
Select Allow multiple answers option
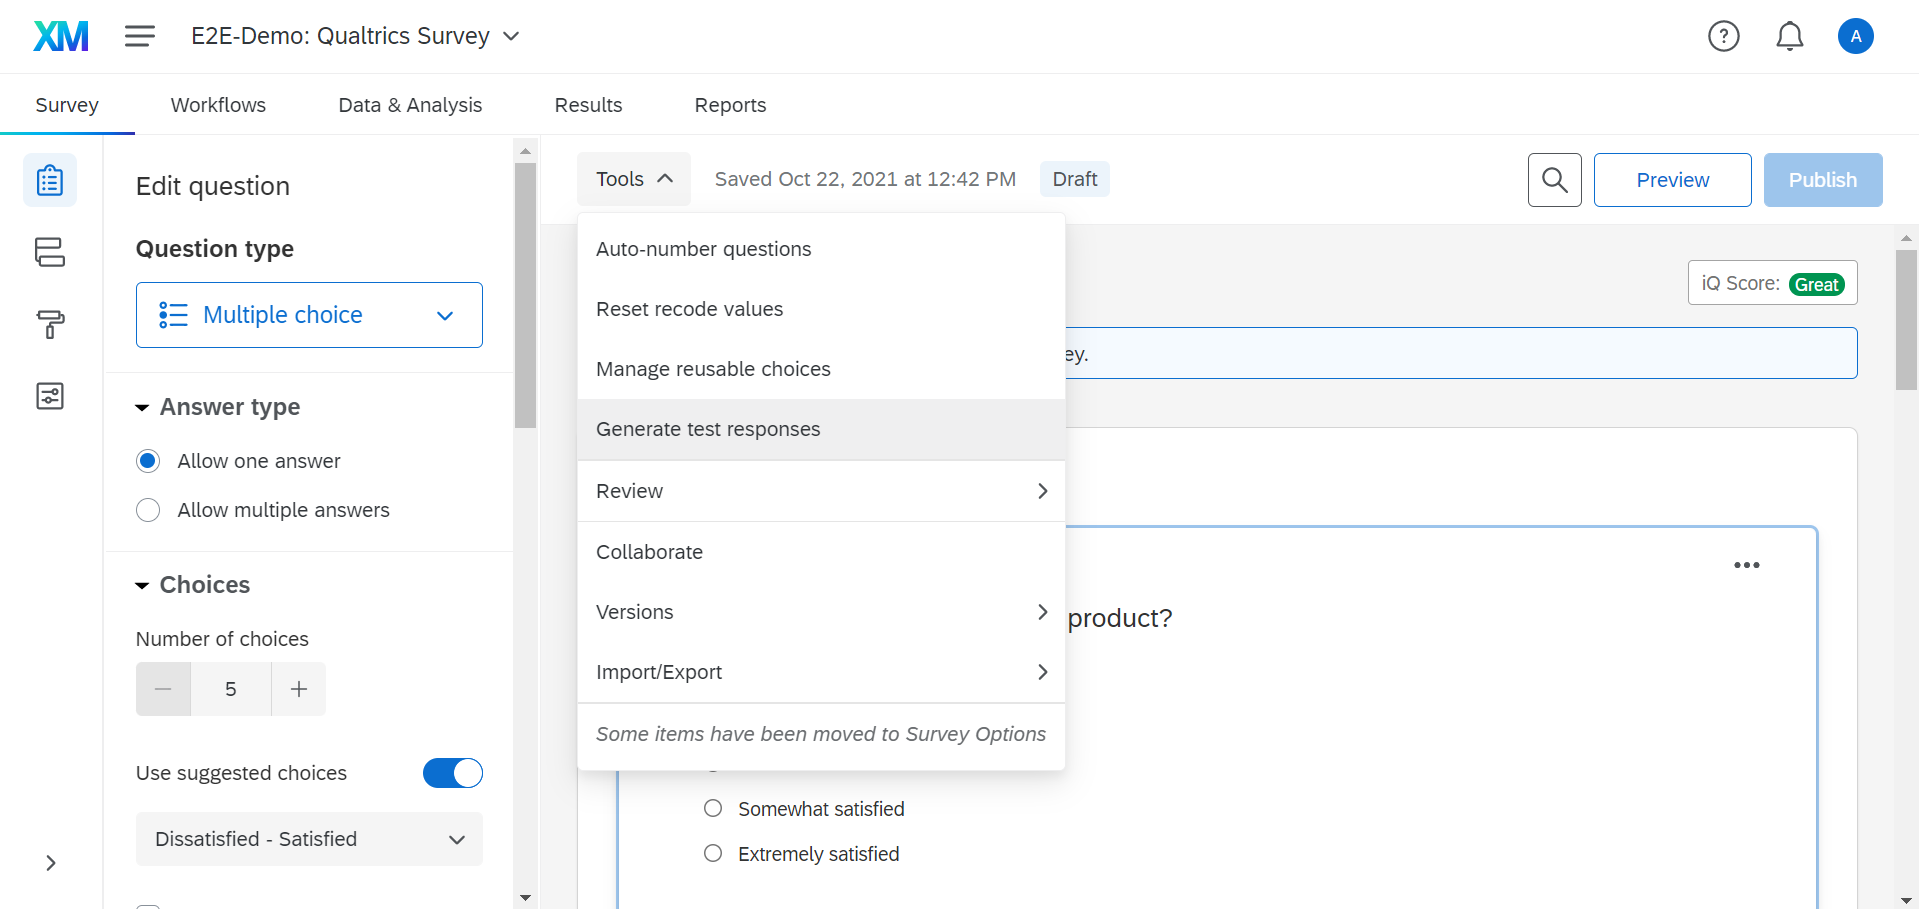[x=148, y=510]
